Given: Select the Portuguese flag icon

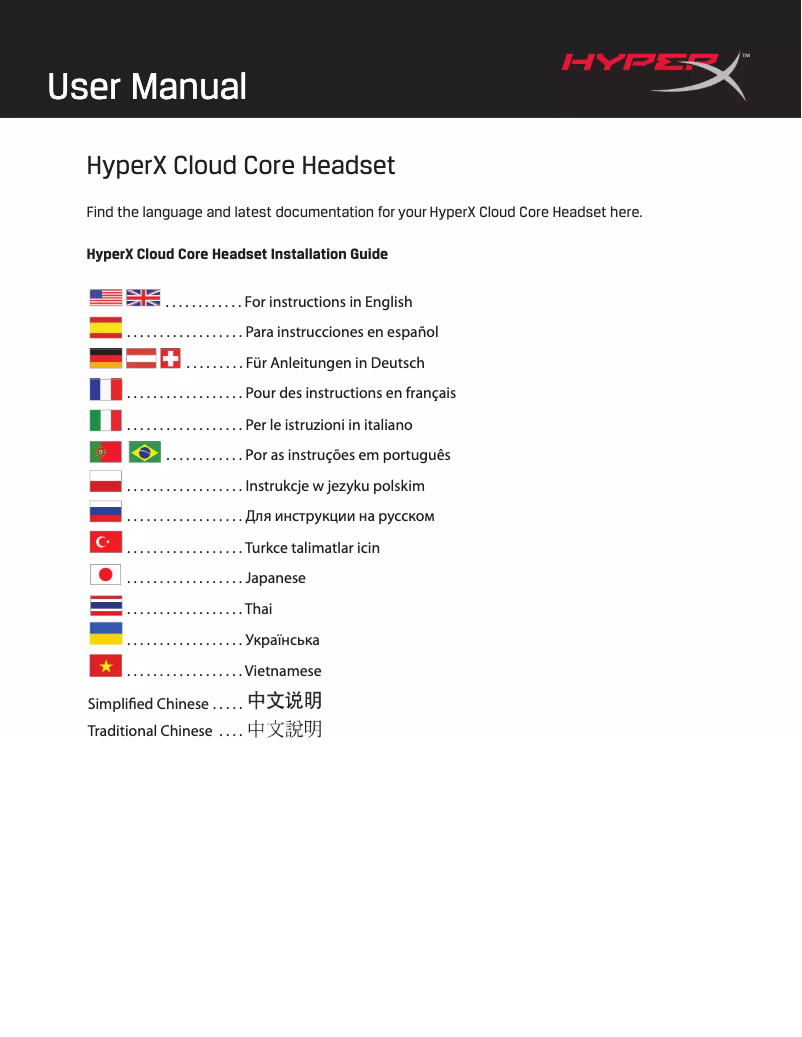Looking at the screenshot, I should [103, 451].
